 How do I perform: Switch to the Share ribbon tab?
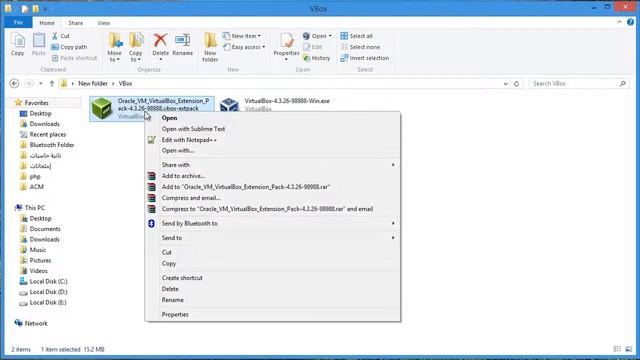pyautogui.click(x=76, y=23)
